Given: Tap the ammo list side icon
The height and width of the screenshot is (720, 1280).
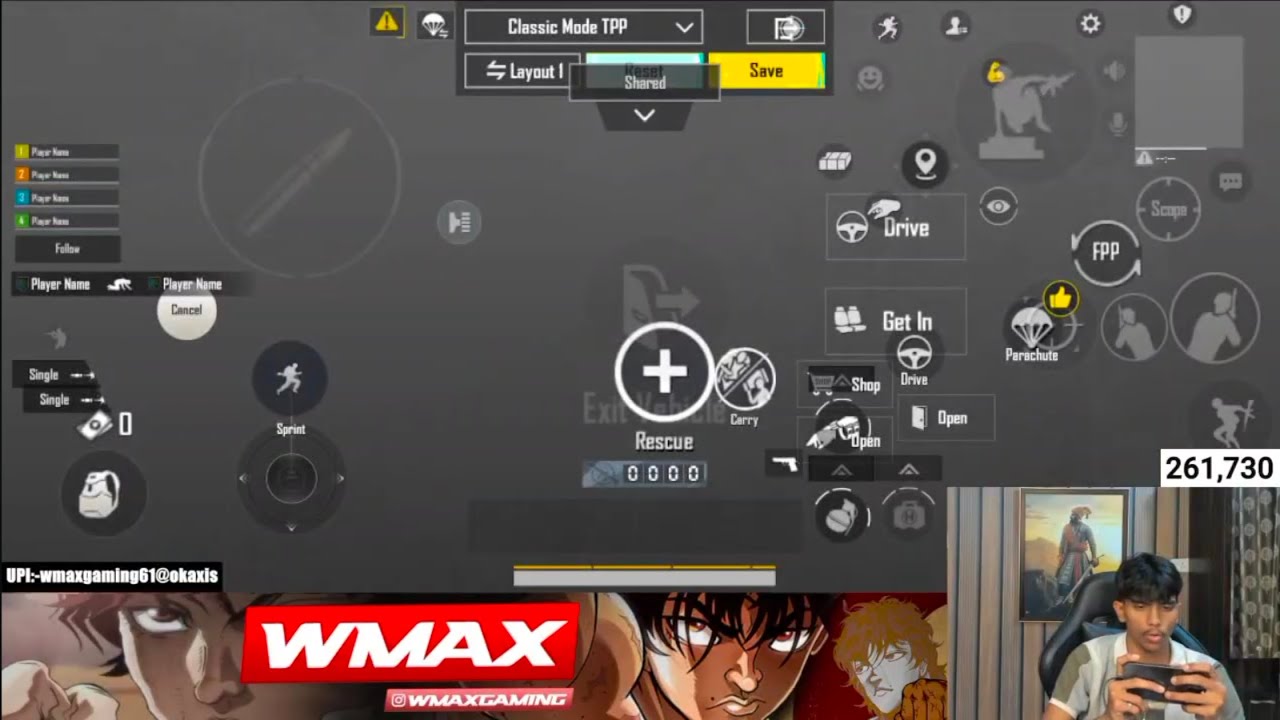Looking at the screenshot, I should (459, 222).
